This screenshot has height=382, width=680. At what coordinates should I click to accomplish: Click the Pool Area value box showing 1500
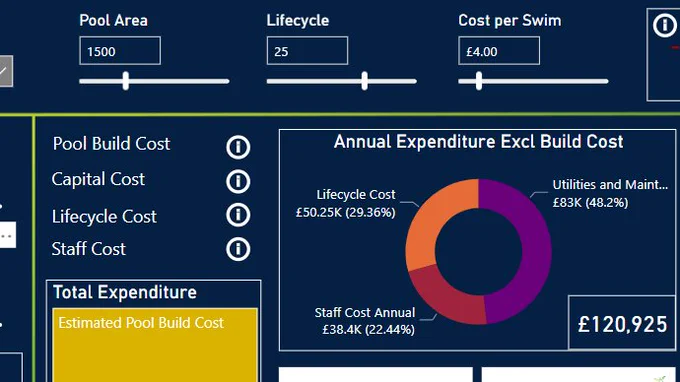120,51
